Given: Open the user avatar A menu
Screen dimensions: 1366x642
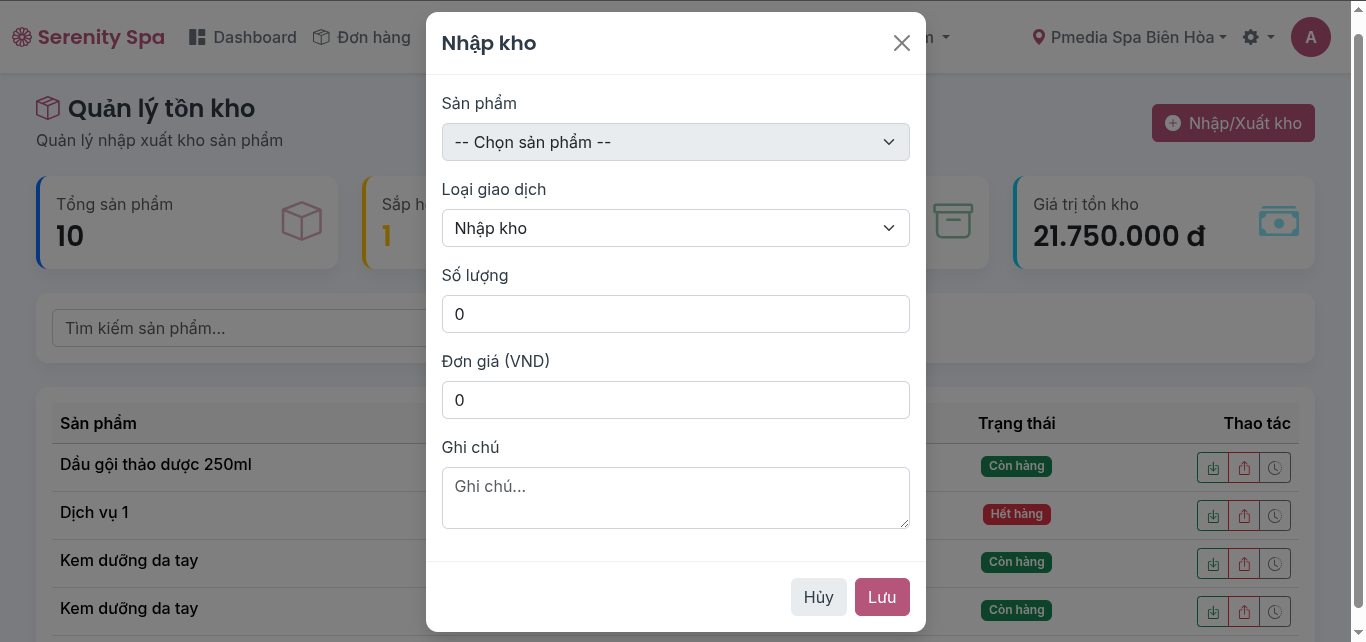Looking at the screenshot, I should (1310, 37).
